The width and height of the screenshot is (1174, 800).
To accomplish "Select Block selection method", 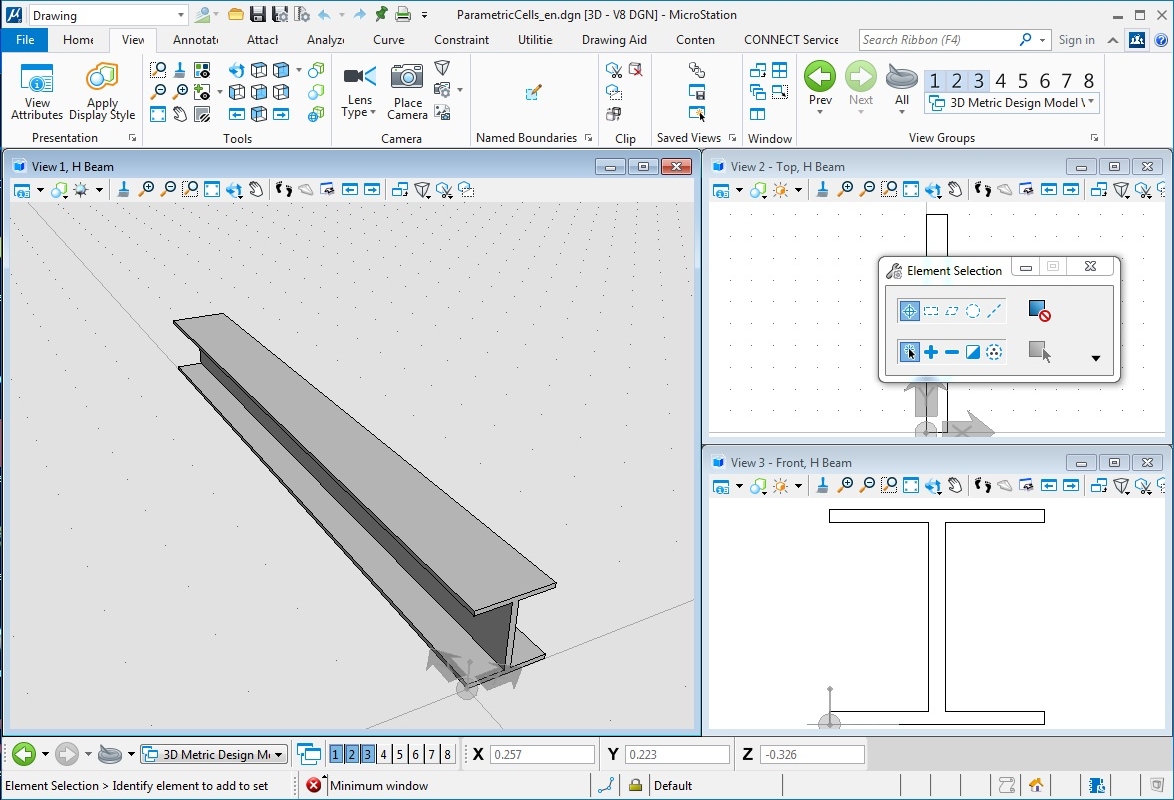I will tap(931, 311).
